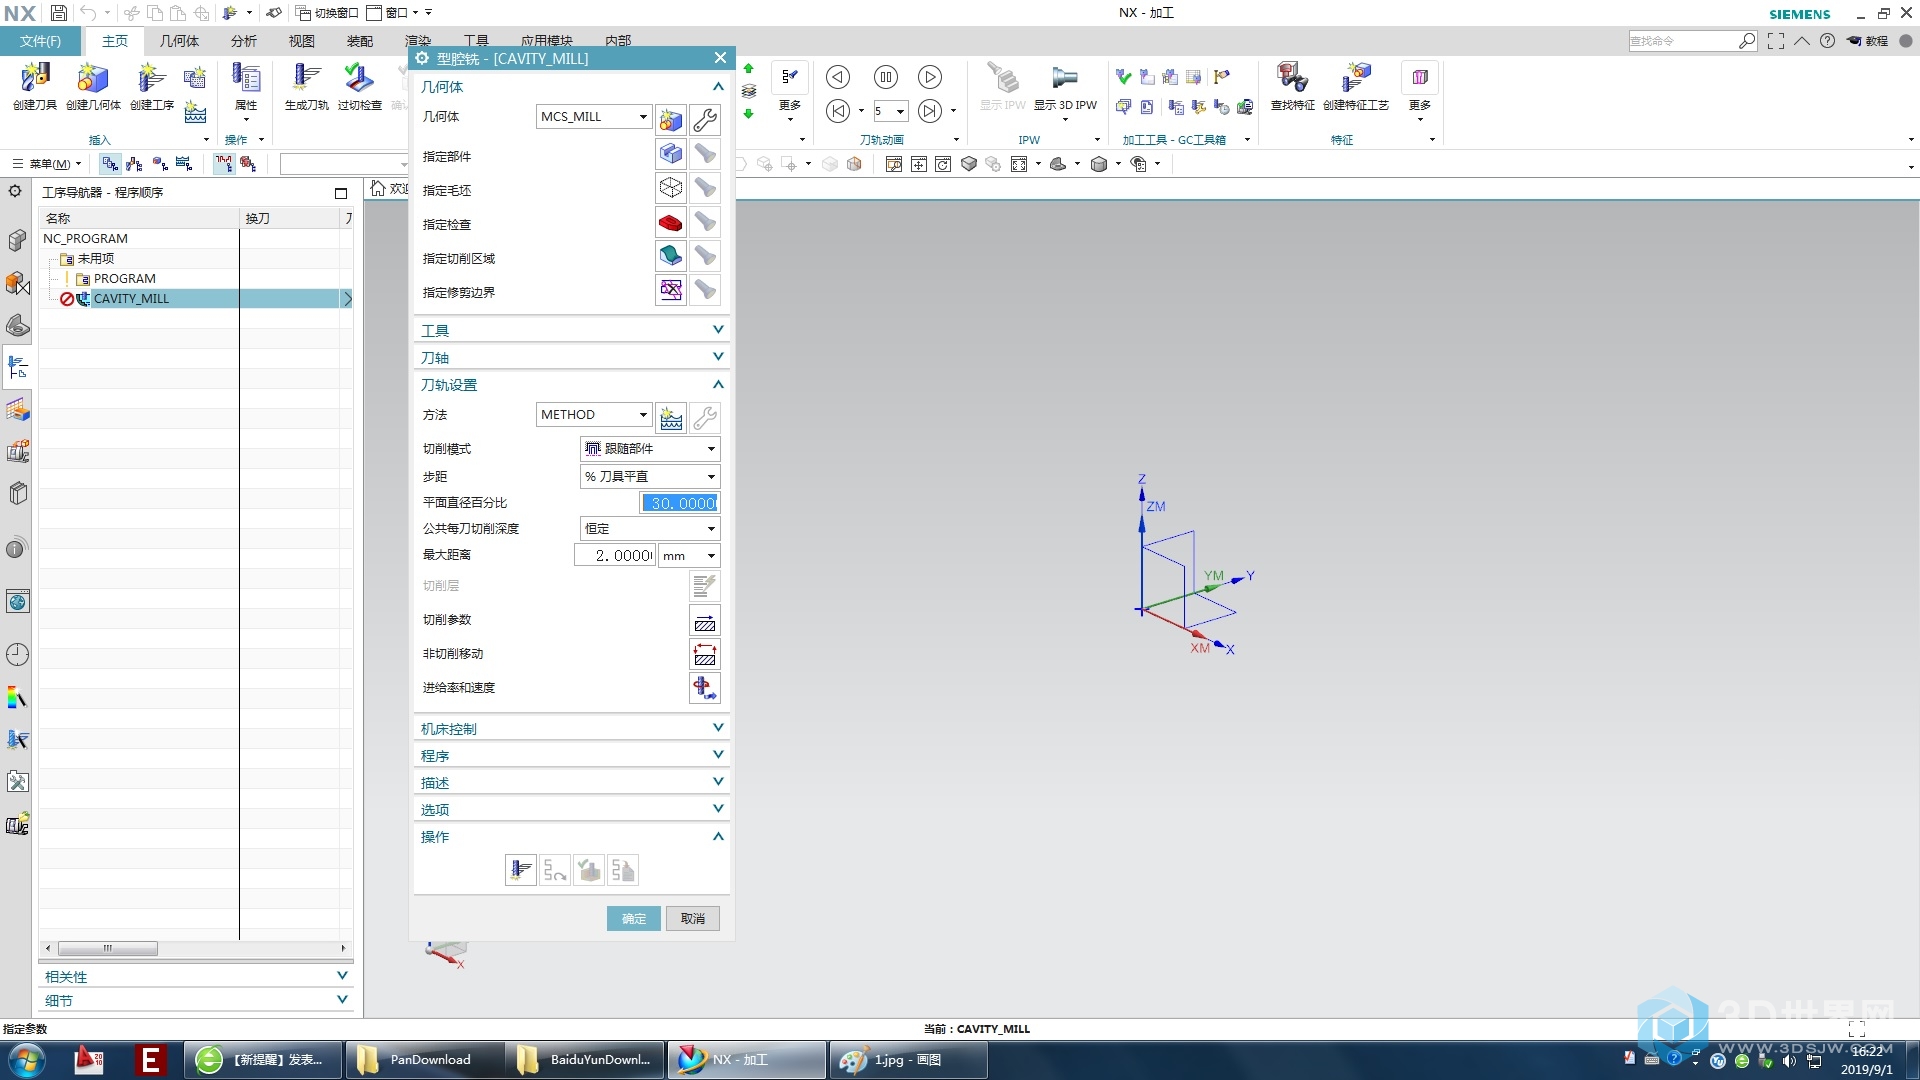Viewport: 1920px width, 1080px height.
Task: Expand the Options (选项) section
Action: [x=571, y=809]
